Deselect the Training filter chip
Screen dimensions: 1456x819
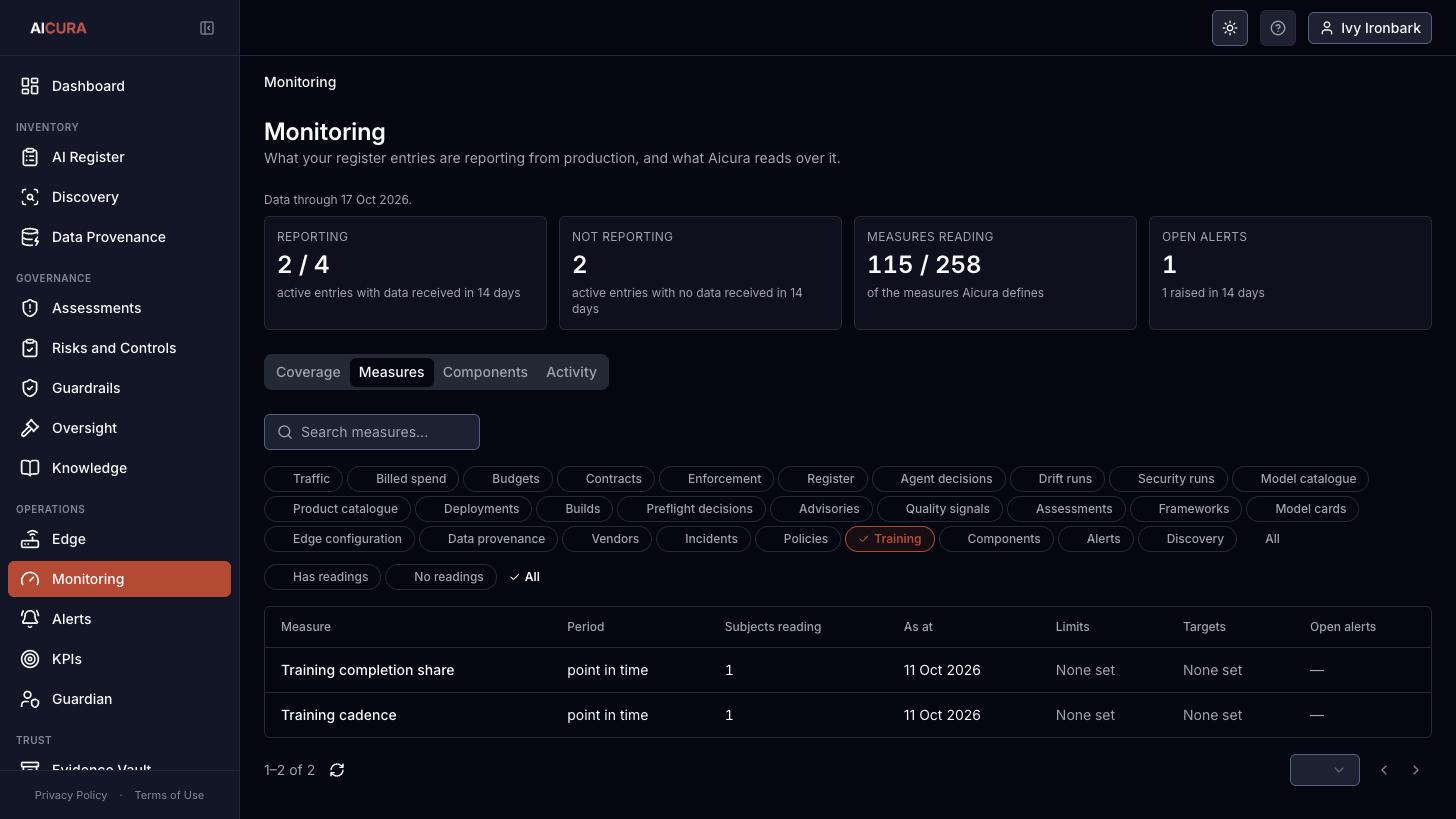tap(890, 539)
